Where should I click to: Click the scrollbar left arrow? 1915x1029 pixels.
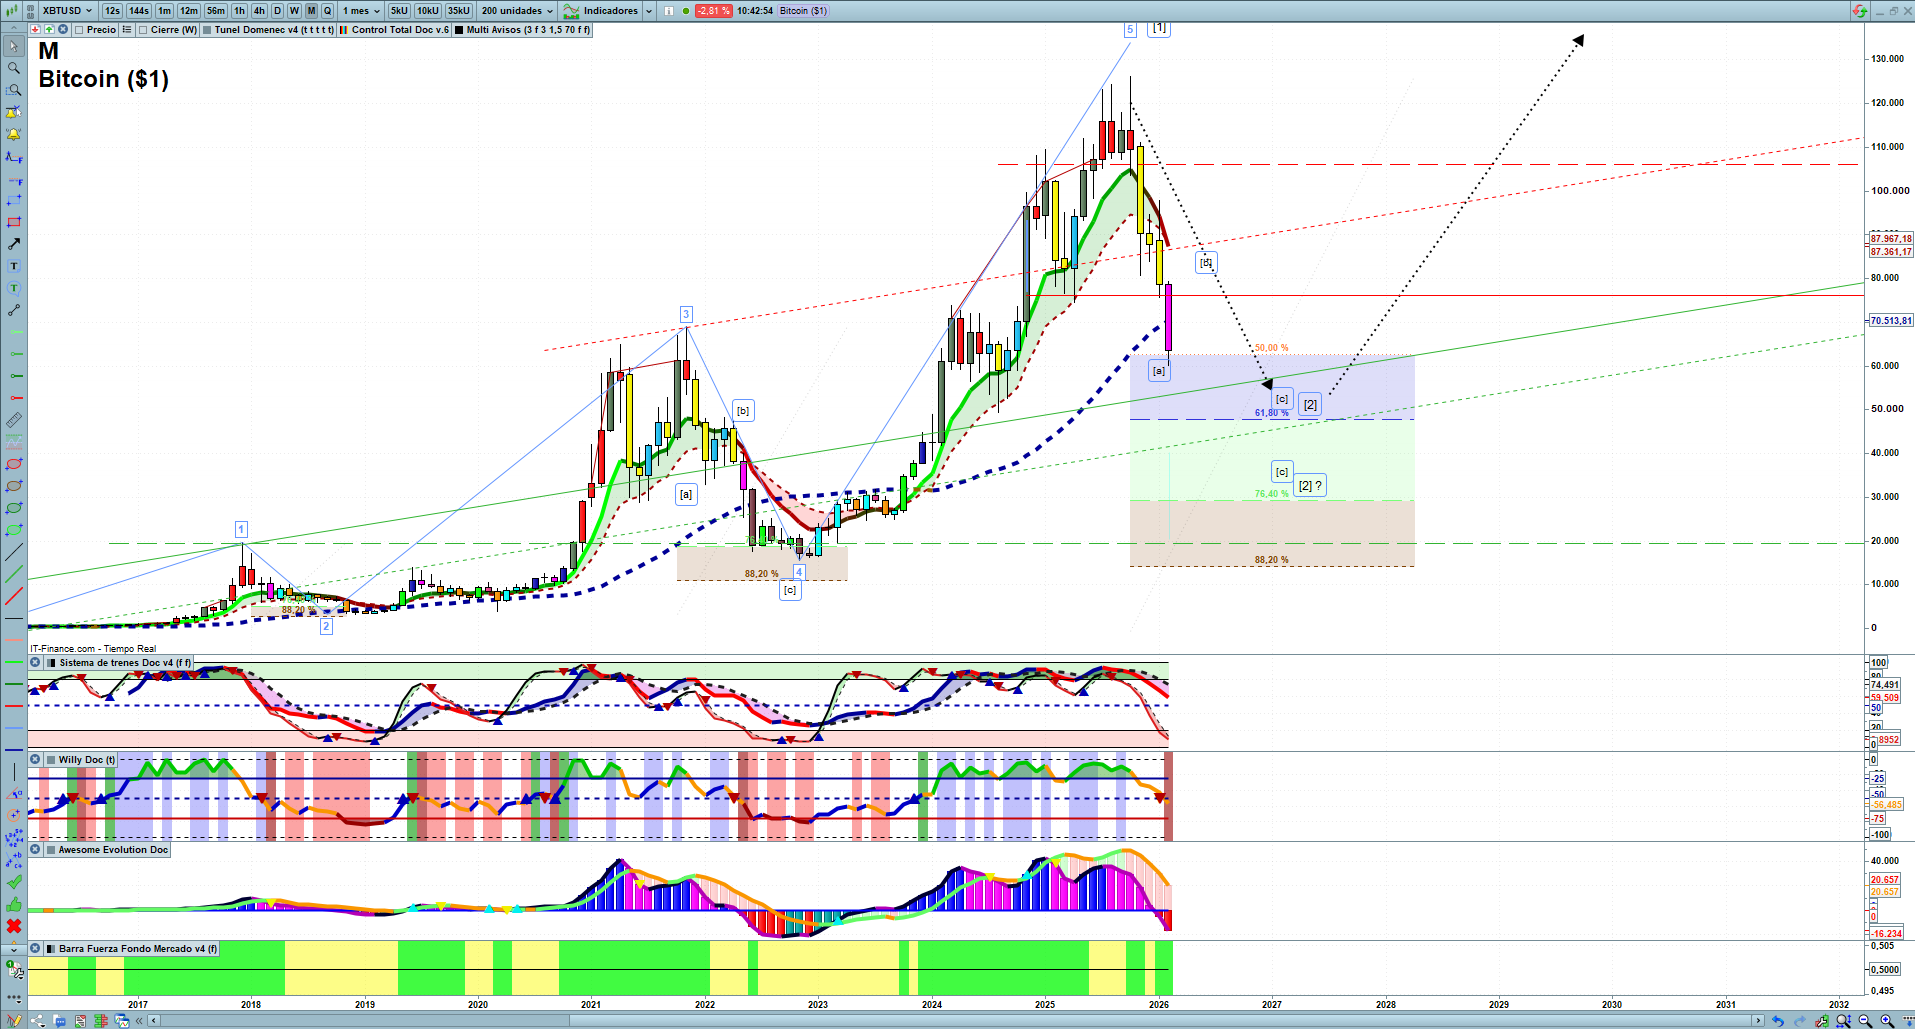pos(153,1021)
